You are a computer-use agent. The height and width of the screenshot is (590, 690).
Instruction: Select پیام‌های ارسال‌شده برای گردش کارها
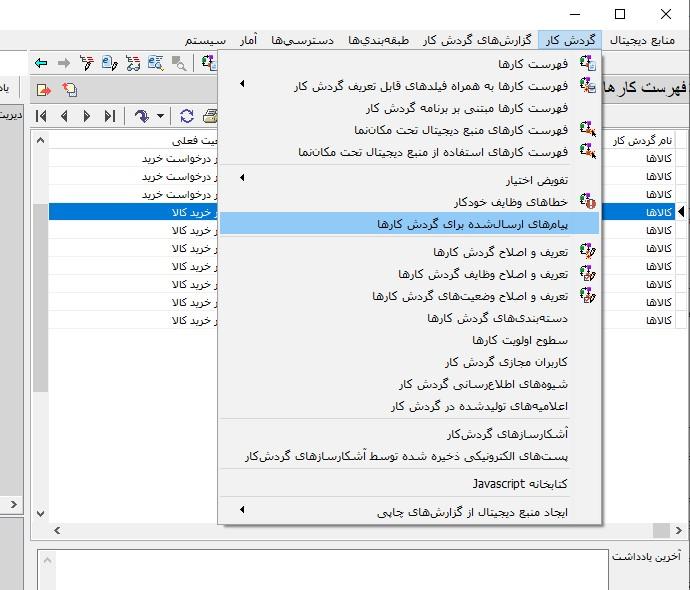click(x=472, y=224)
